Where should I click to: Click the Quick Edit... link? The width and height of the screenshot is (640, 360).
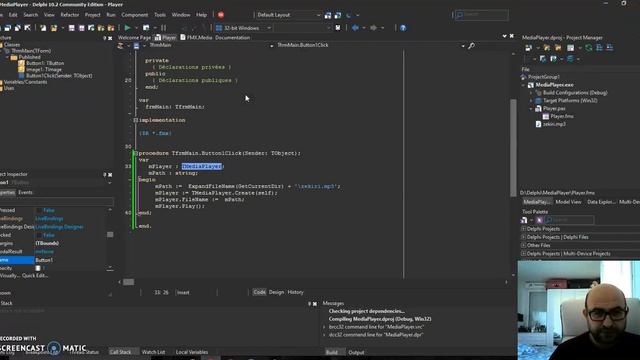pyautogui.click(x=35, y=276)
